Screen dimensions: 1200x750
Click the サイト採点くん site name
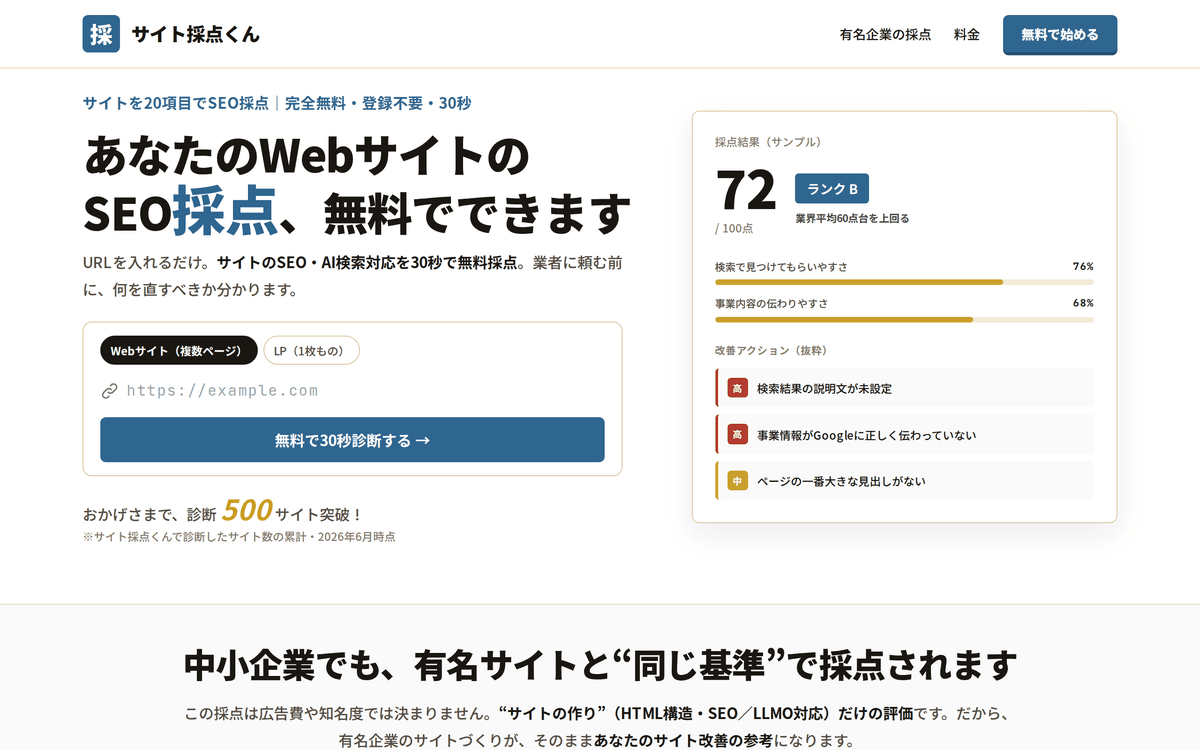pyautogui.click(x=195, y=34)
